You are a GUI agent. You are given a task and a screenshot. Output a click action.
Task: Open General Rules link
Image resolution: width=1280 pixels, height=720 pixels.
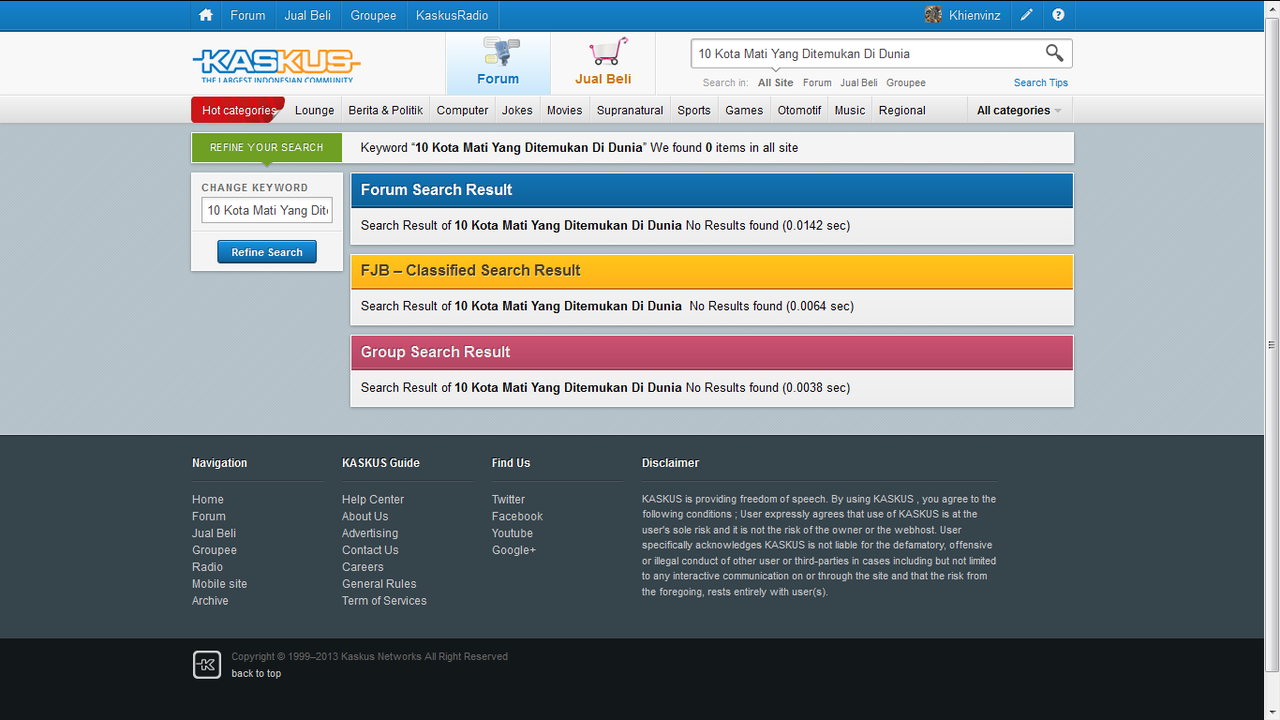[379, 584]
